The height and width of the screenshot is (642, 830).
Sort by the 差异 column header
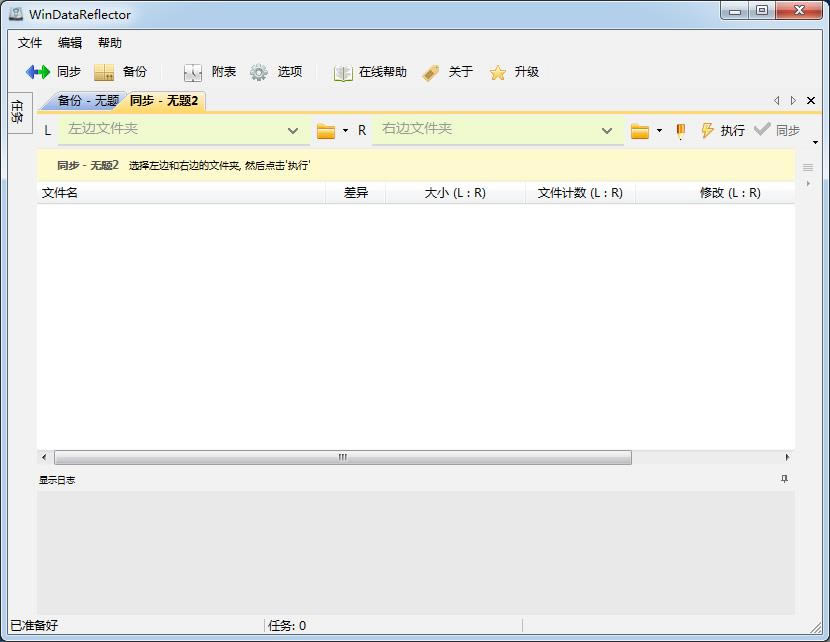(x=356, y=193)
